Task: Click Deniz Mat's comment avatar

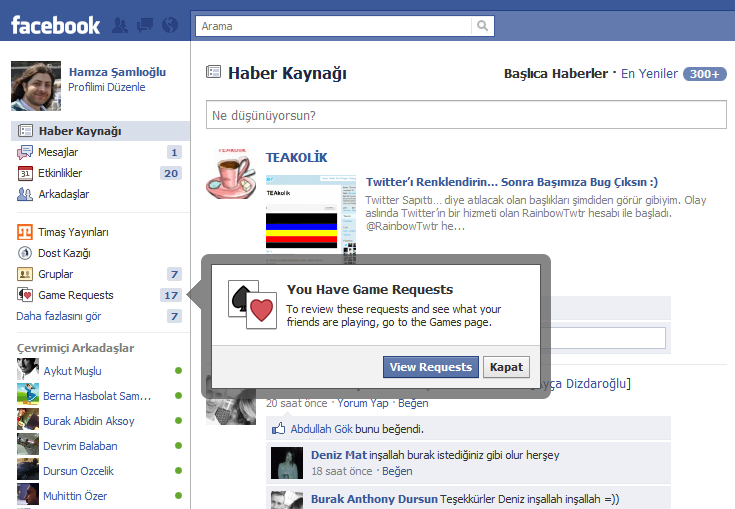Action: [x=287, y=463]
